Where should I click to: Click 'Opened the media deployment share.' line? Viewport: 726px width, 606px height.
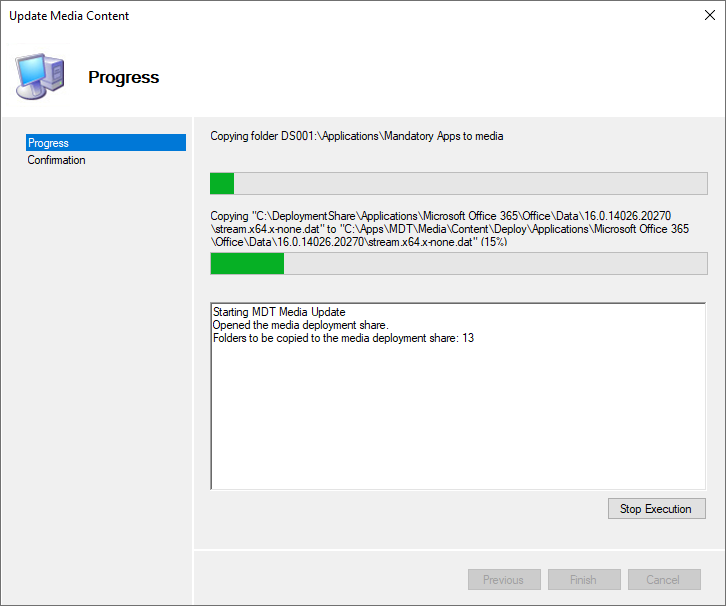click(300, 325)
